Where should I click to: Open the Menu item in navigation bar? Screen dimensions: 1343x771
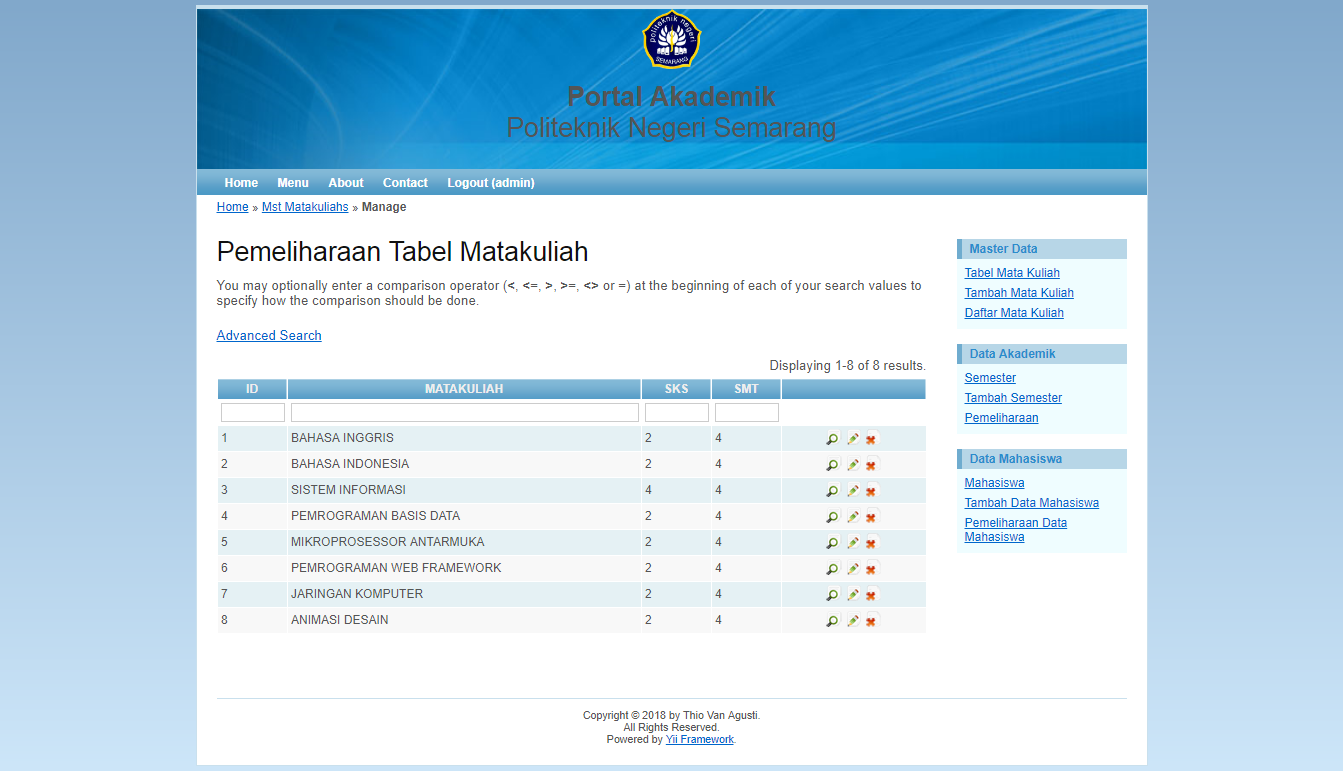point(293,183)
